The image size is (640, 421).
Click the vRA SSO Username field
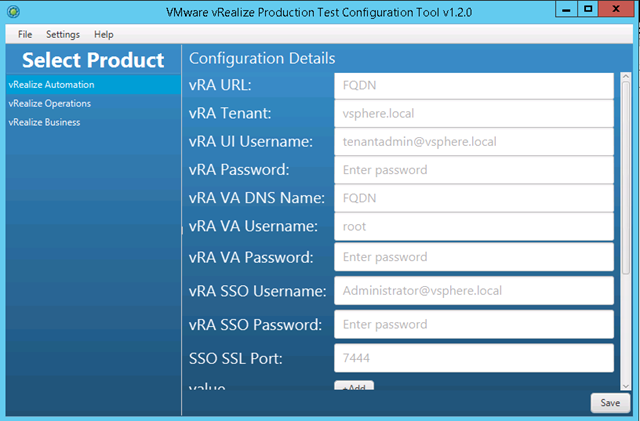(473, 291)
